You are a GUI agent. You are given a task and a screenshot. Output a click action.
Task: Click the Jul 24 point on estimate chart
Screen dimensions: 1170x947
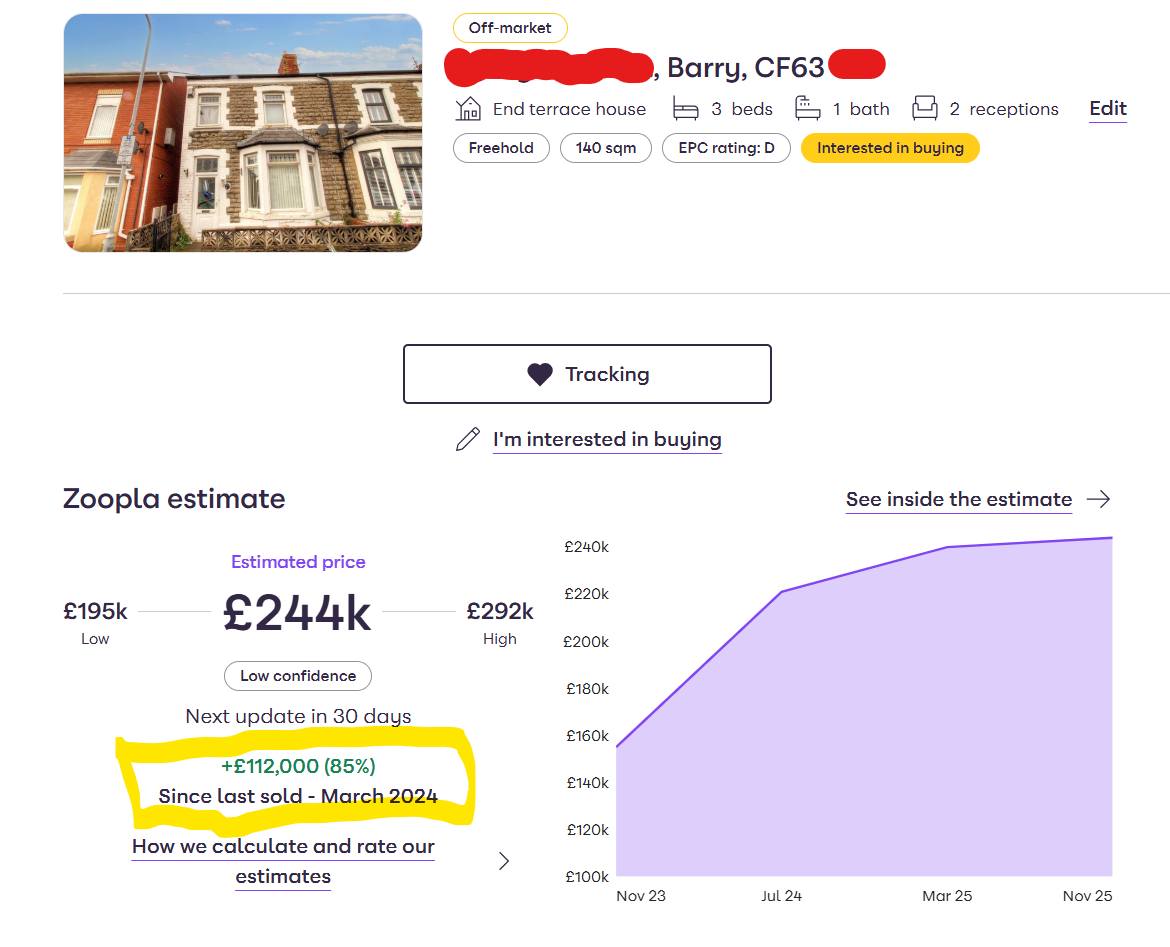coord(781,592)
